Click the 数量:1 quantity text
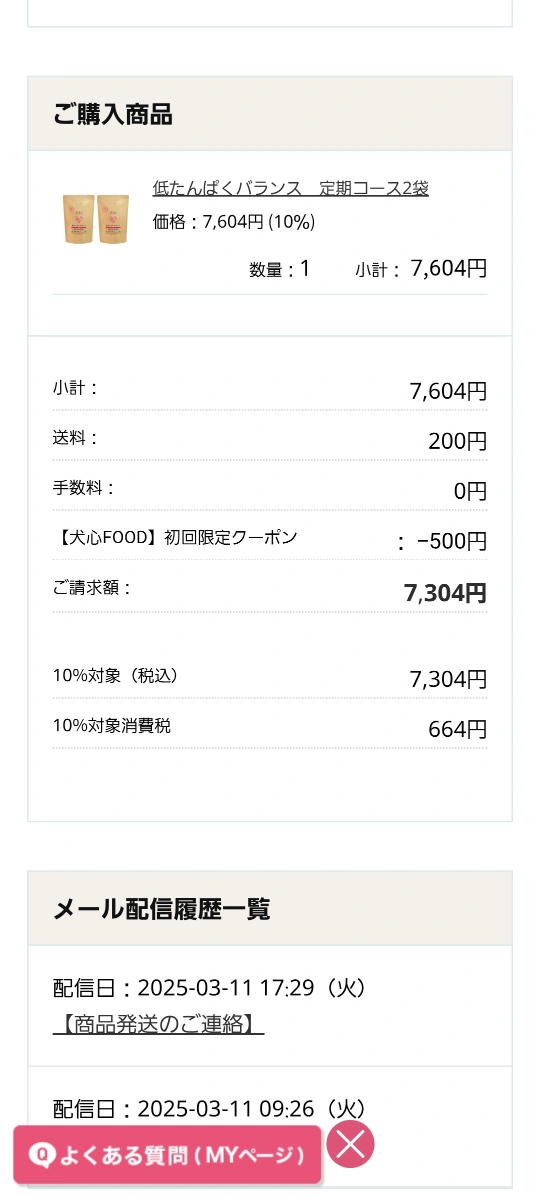 pos(280,269)
